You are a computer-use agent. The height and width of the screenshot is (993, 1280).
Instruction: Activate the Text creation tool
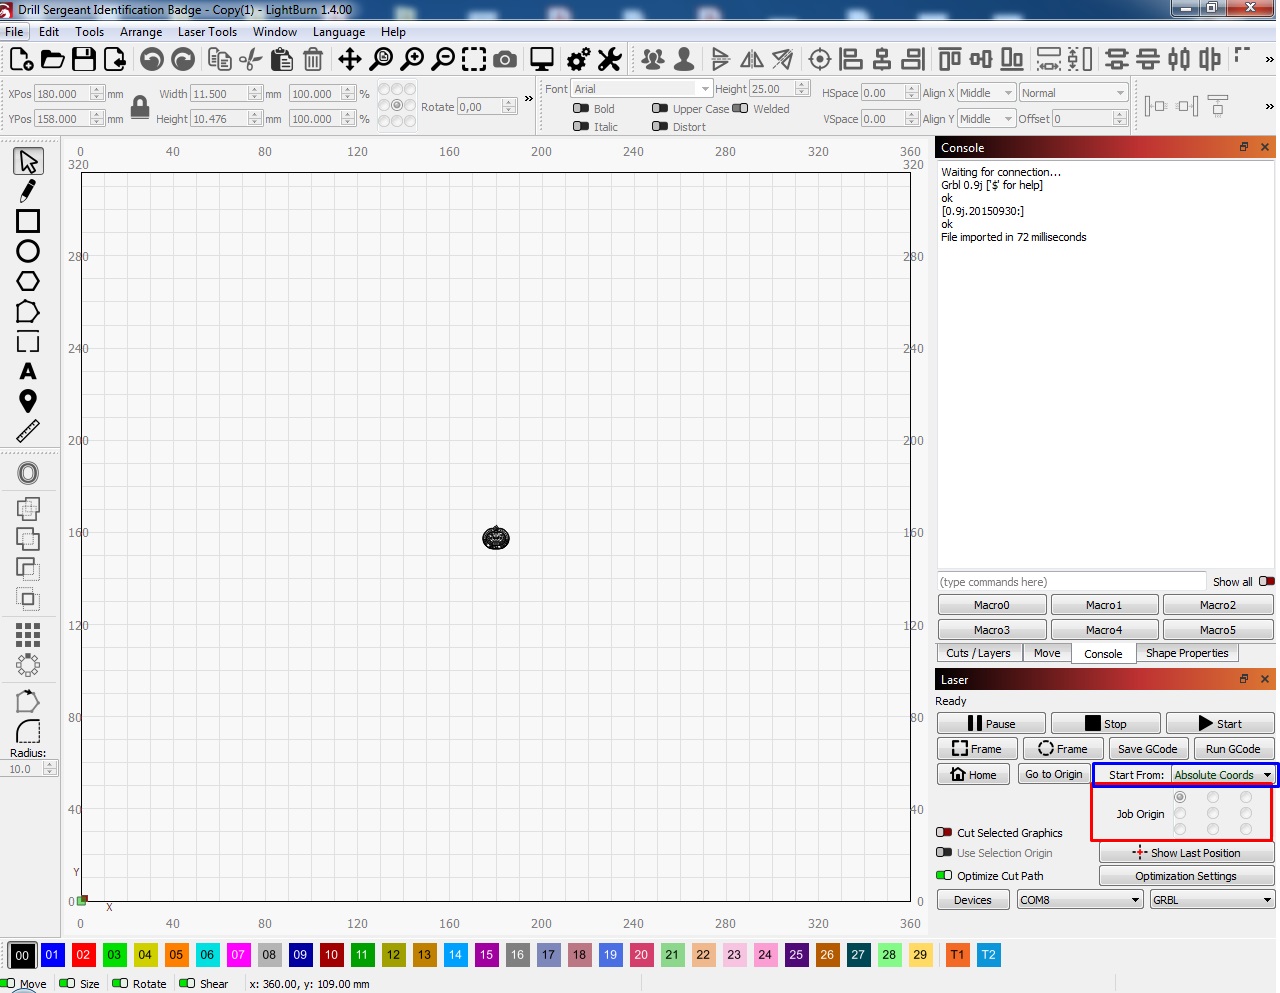point(28,371)
